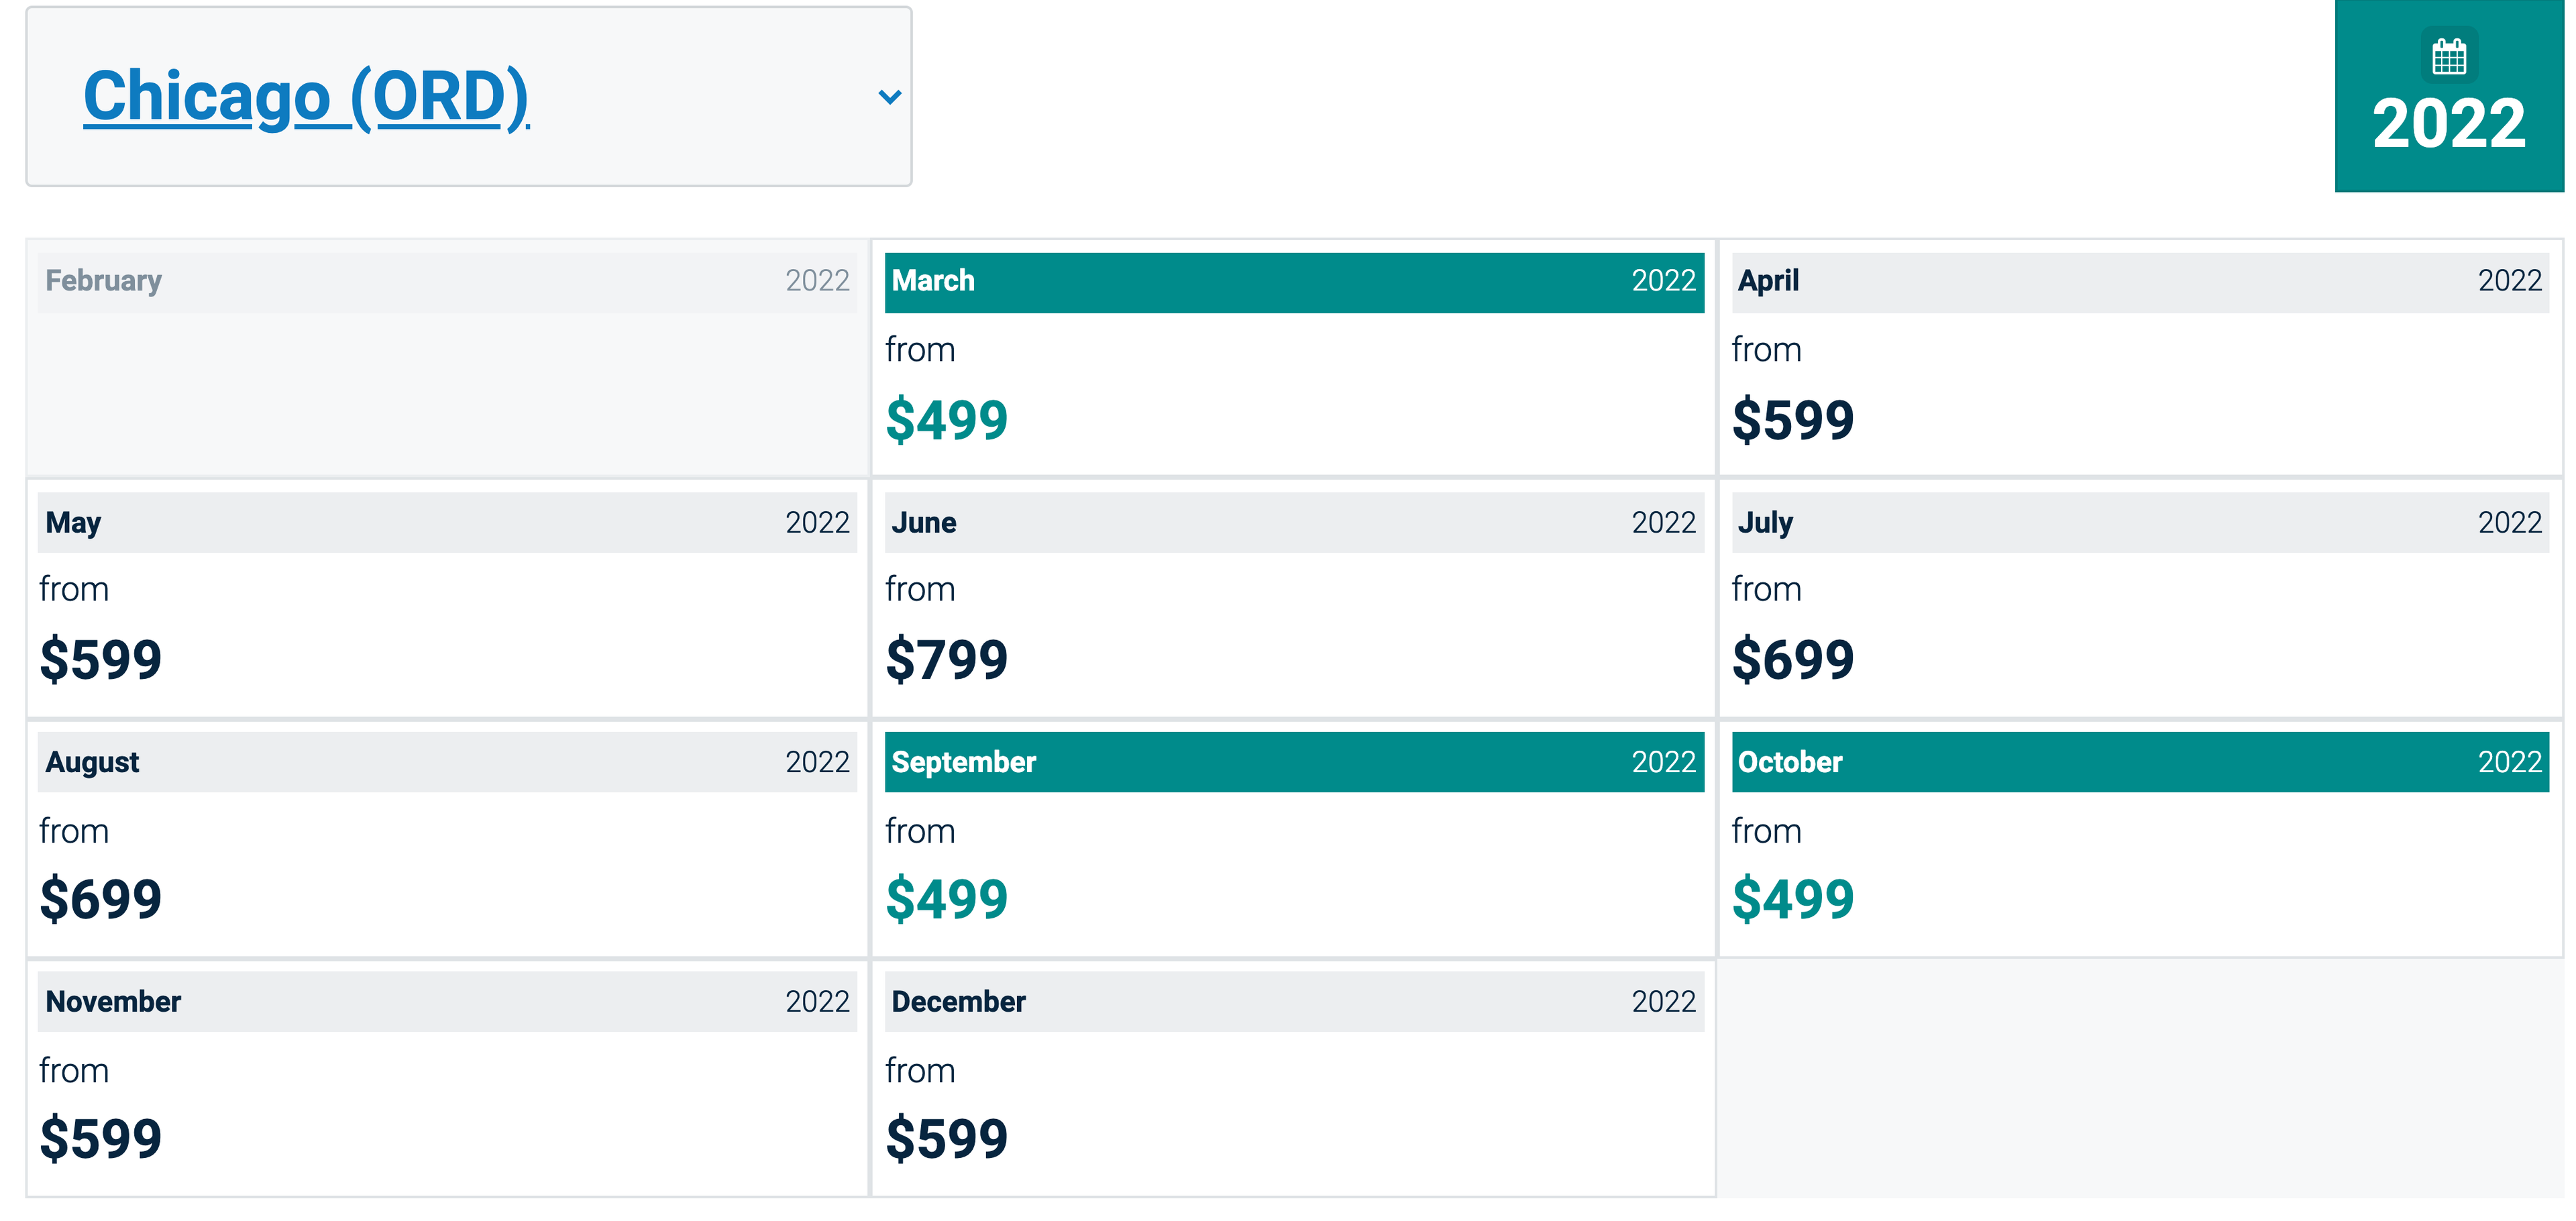Open the July 2022 month header

pyautogui.click(x=2139, y=522)
